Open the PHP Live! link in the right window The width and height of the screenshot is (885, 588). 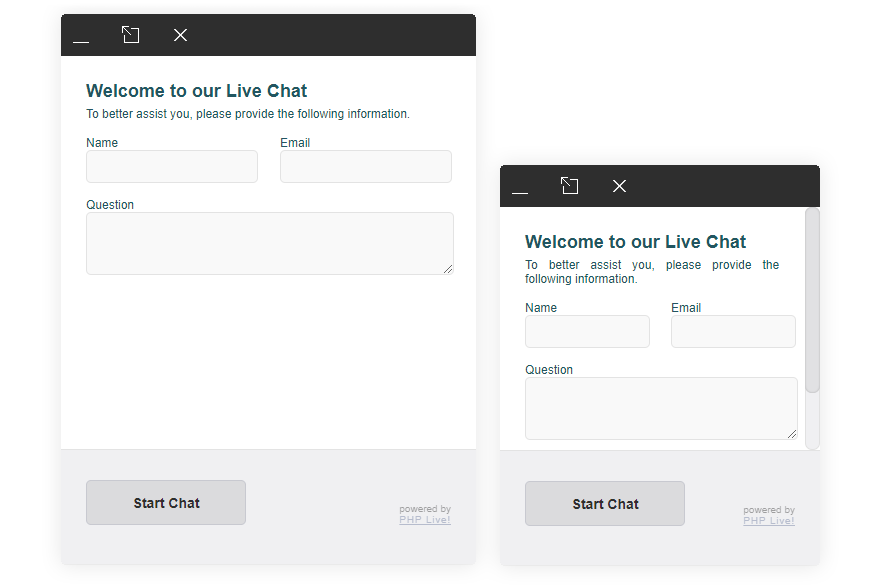coord(768,520)
